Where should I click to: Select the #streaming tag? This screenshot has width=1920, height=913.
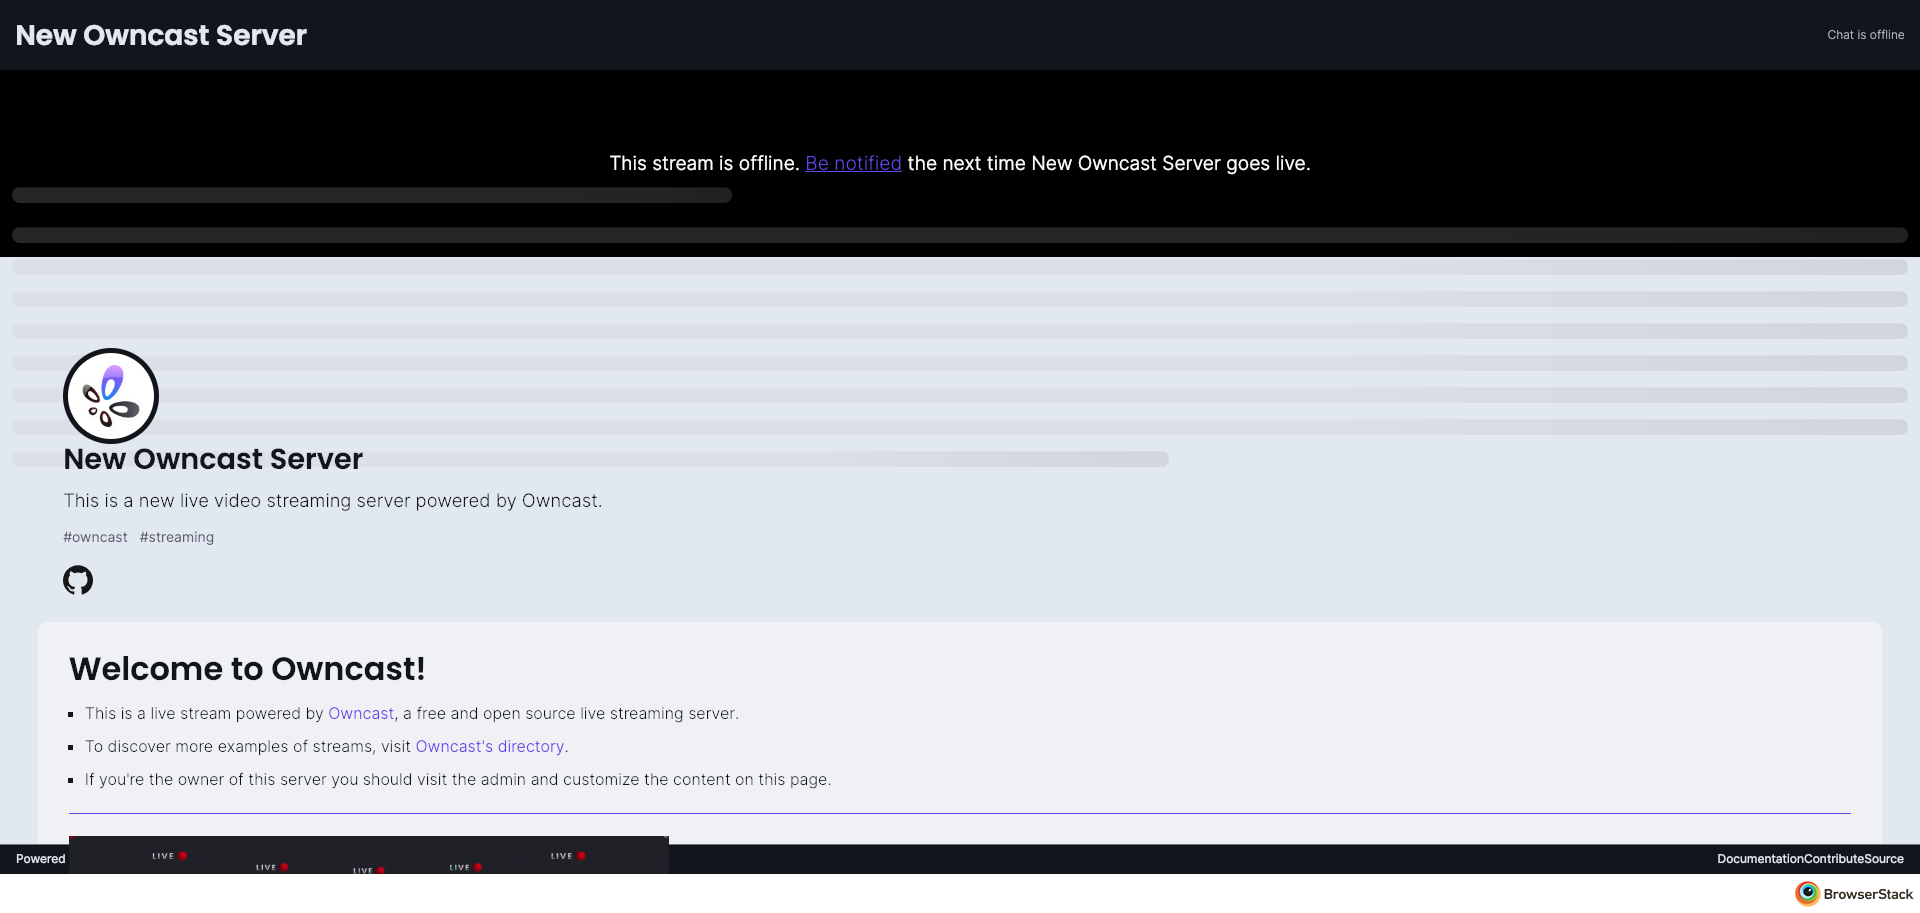(177, 537)
